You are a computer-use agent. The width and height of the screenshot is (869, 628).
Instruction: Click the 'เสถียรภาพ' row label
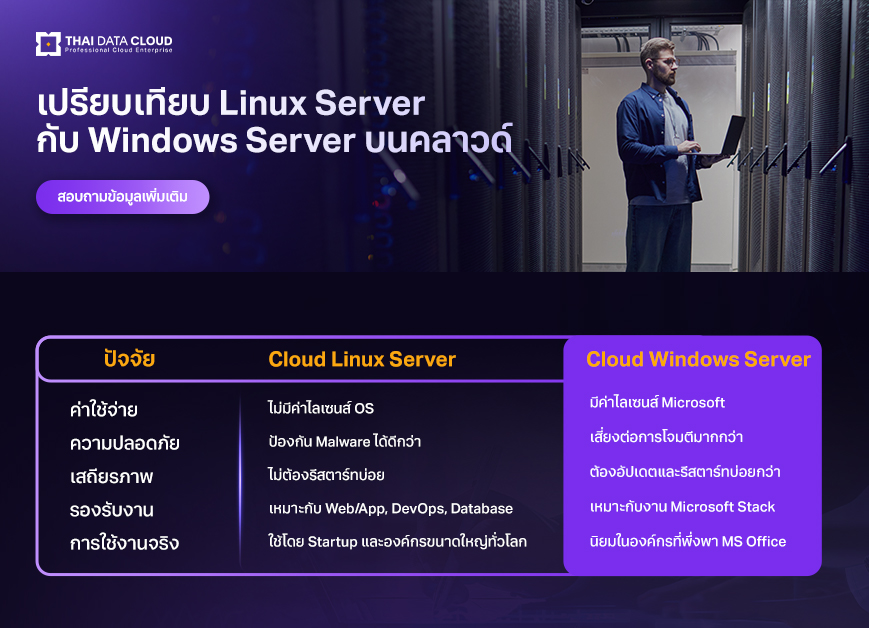point(111,476)
